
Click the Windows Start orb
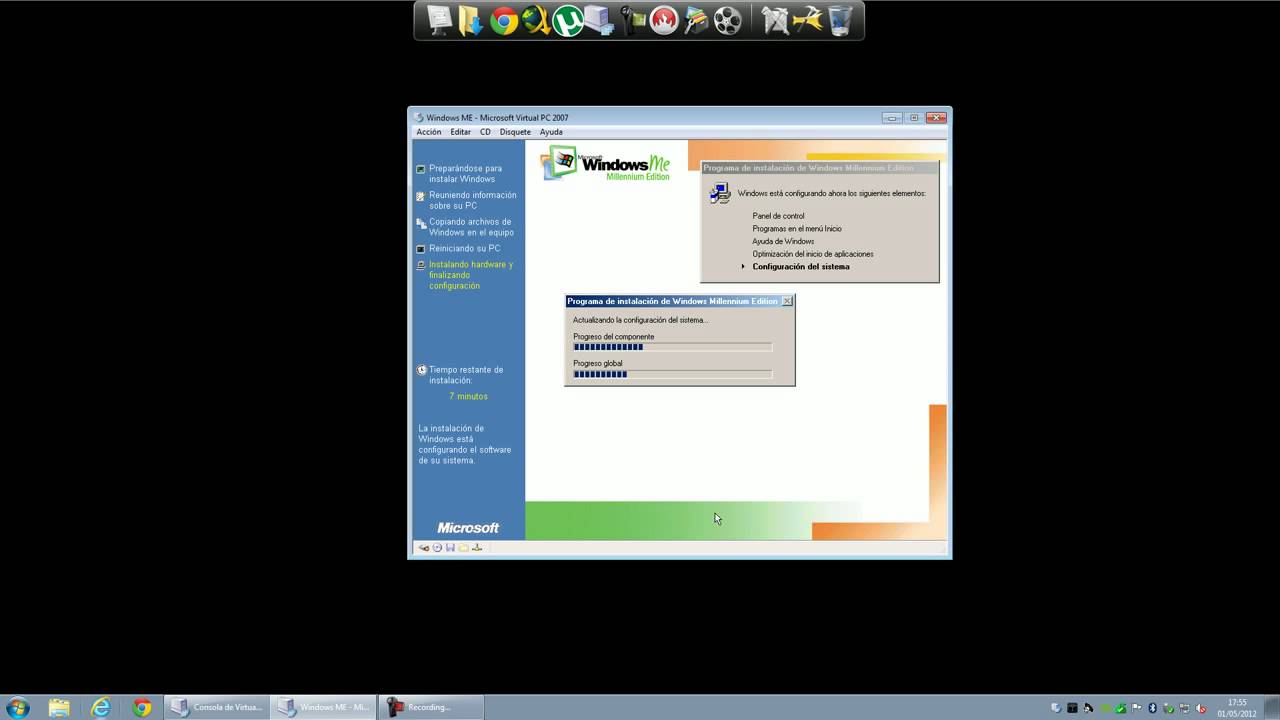(17, 707)
